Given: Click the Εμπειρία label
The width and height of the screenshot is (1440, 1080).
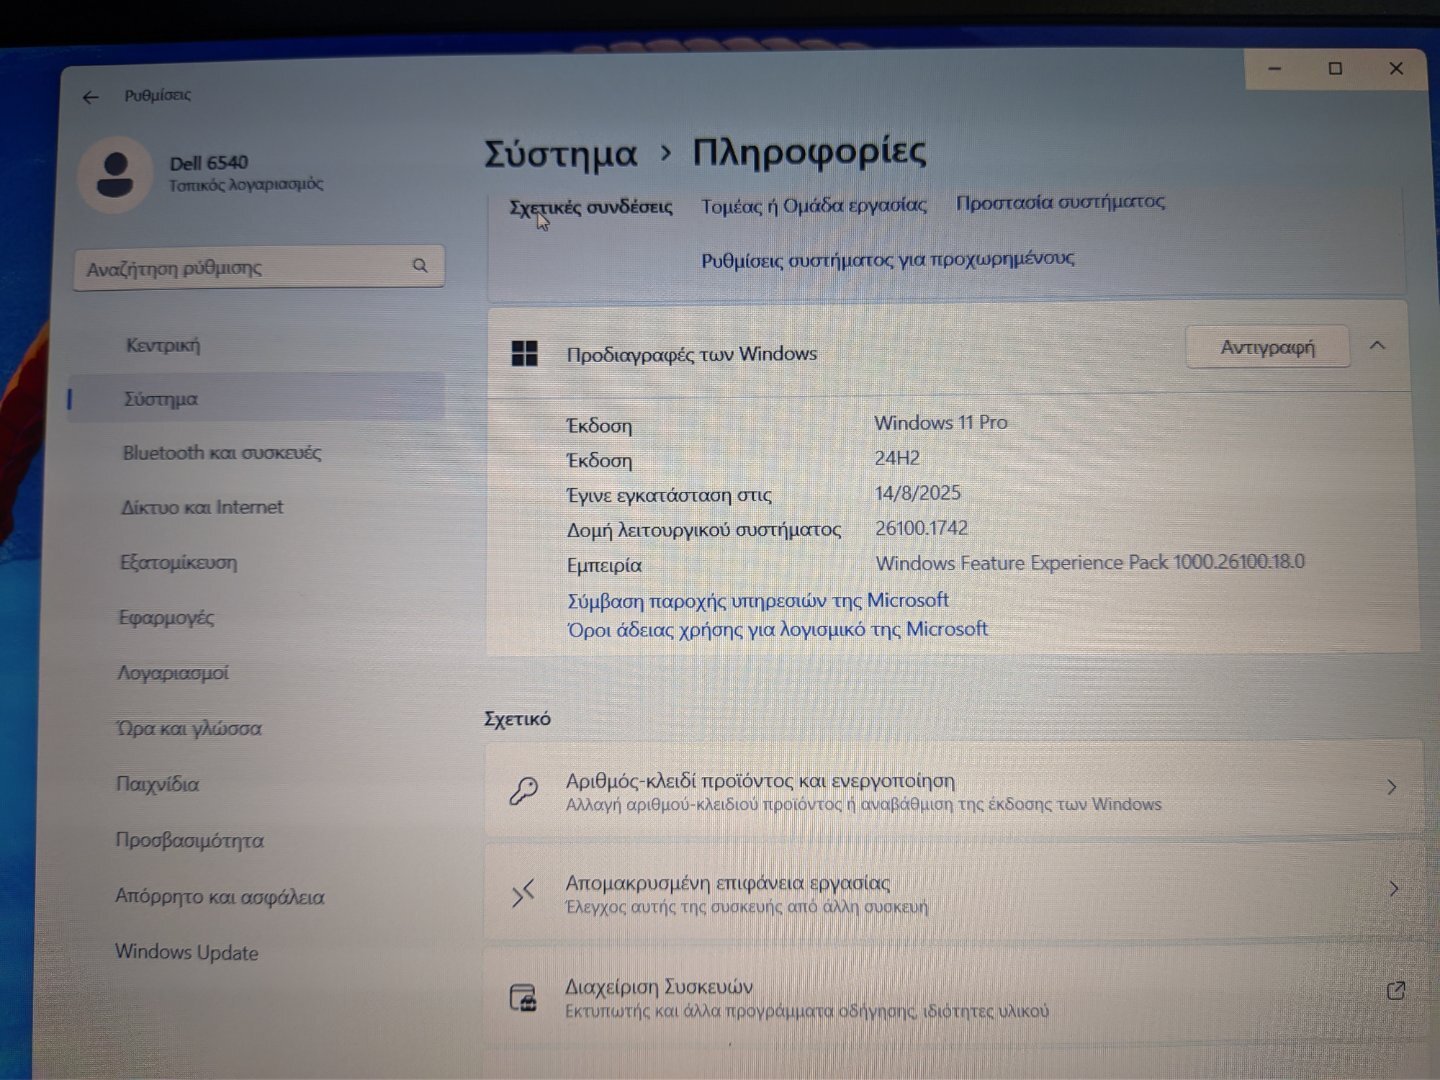Looking at the screenshot, I should (x=604, y=565).
